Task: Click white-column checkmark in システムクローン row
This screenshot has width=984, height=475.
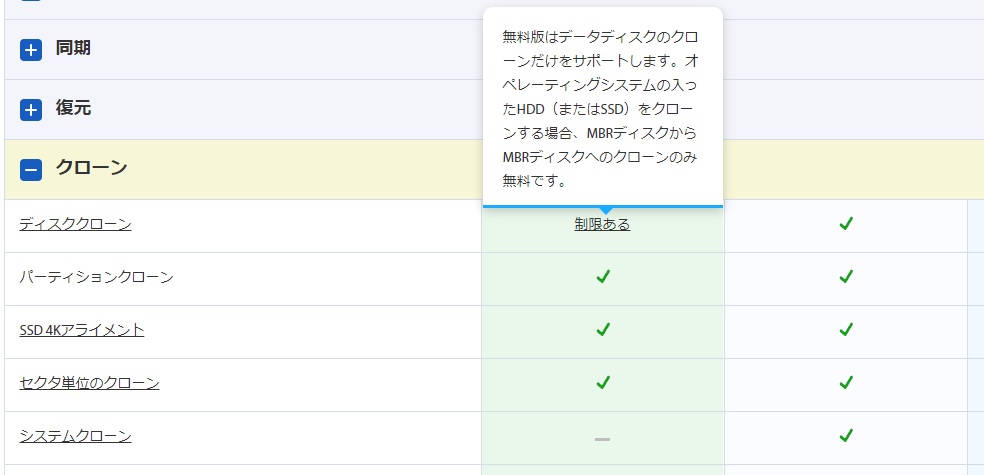Action: [846, 435]
